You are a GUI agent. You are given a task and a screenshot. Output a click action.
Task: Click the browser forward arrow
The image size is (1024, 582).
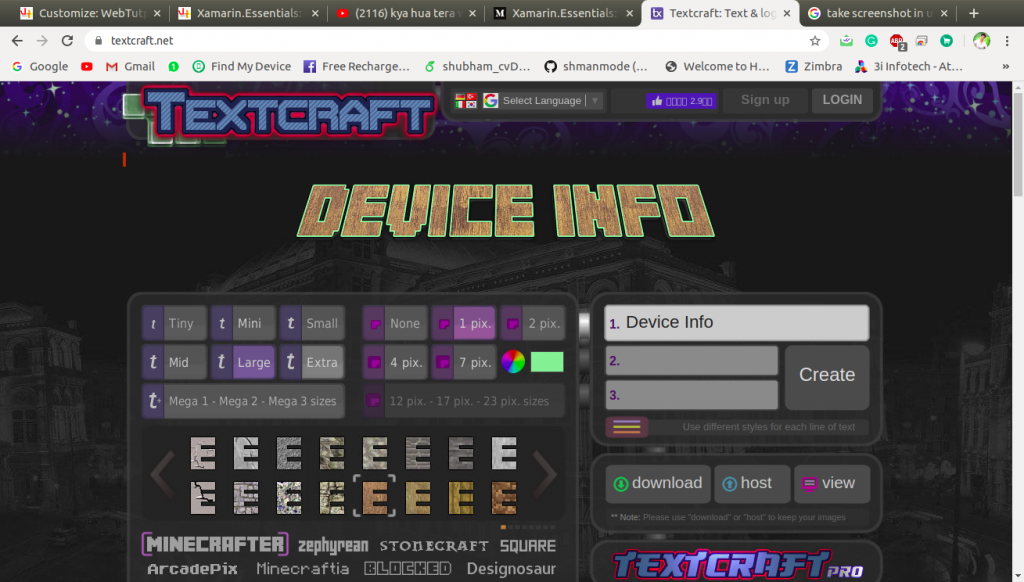42,40
